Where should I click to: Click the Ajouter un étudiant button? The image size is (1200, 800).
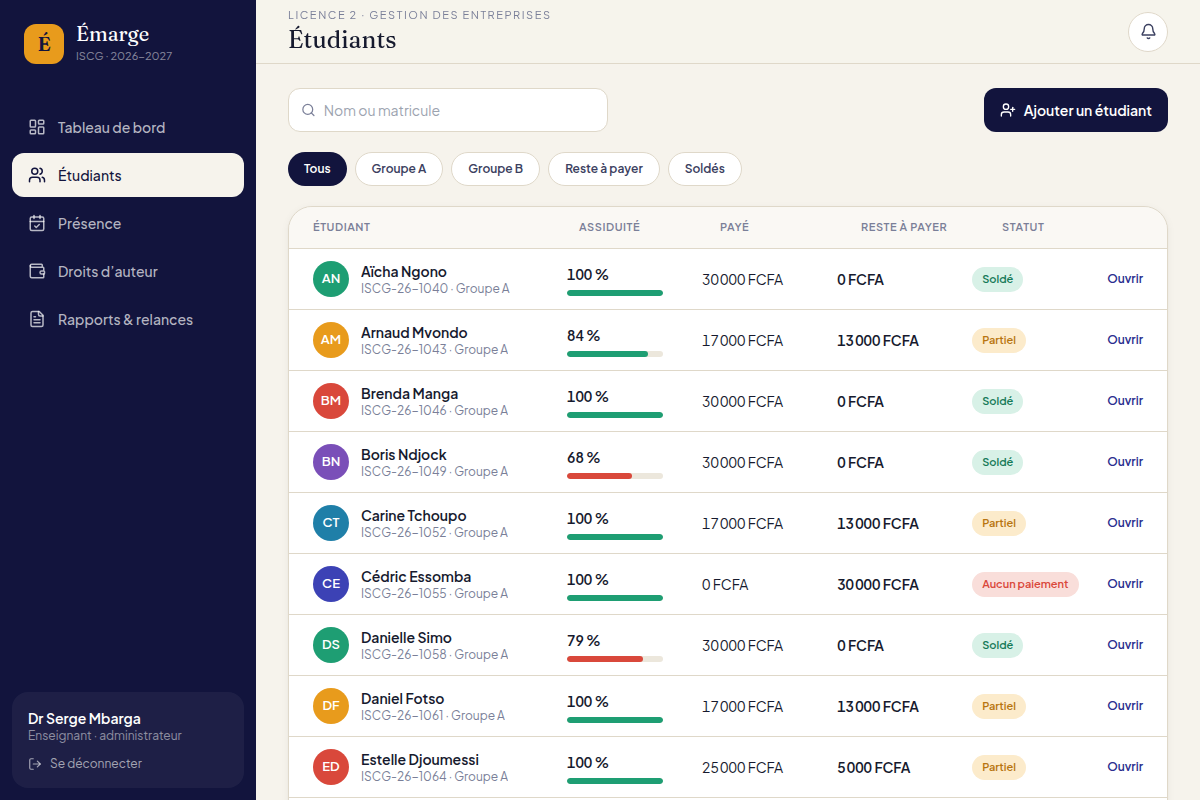pyautogui.click(x=1076, y=110)
